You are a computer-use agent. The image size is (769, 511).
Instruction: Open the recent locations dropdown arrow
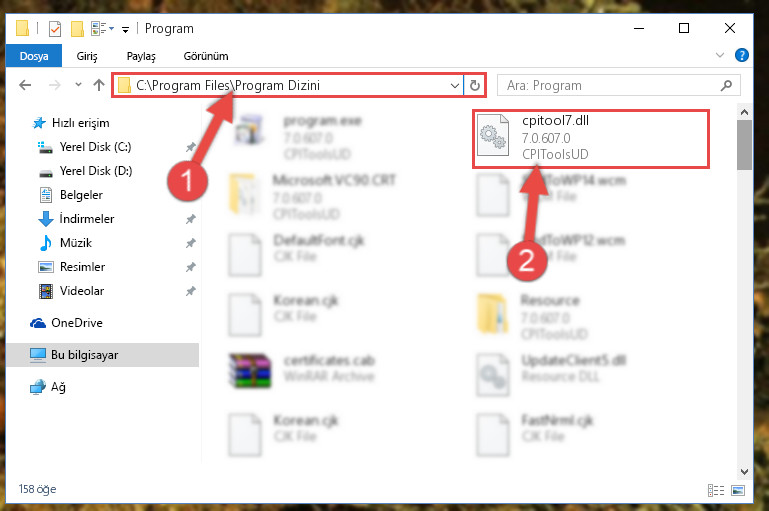click(78, 85)
